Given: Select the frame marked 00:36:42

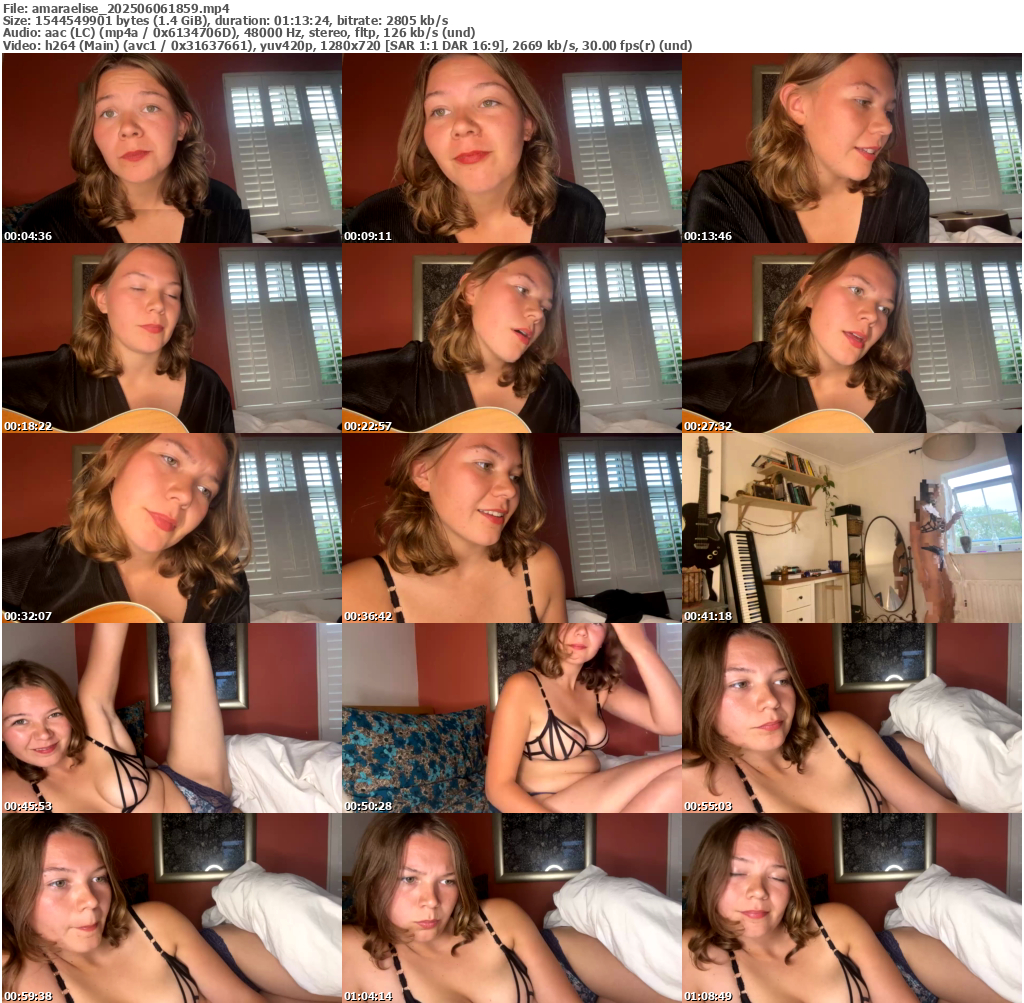Looking at the screenshot, I should (512, 528).
